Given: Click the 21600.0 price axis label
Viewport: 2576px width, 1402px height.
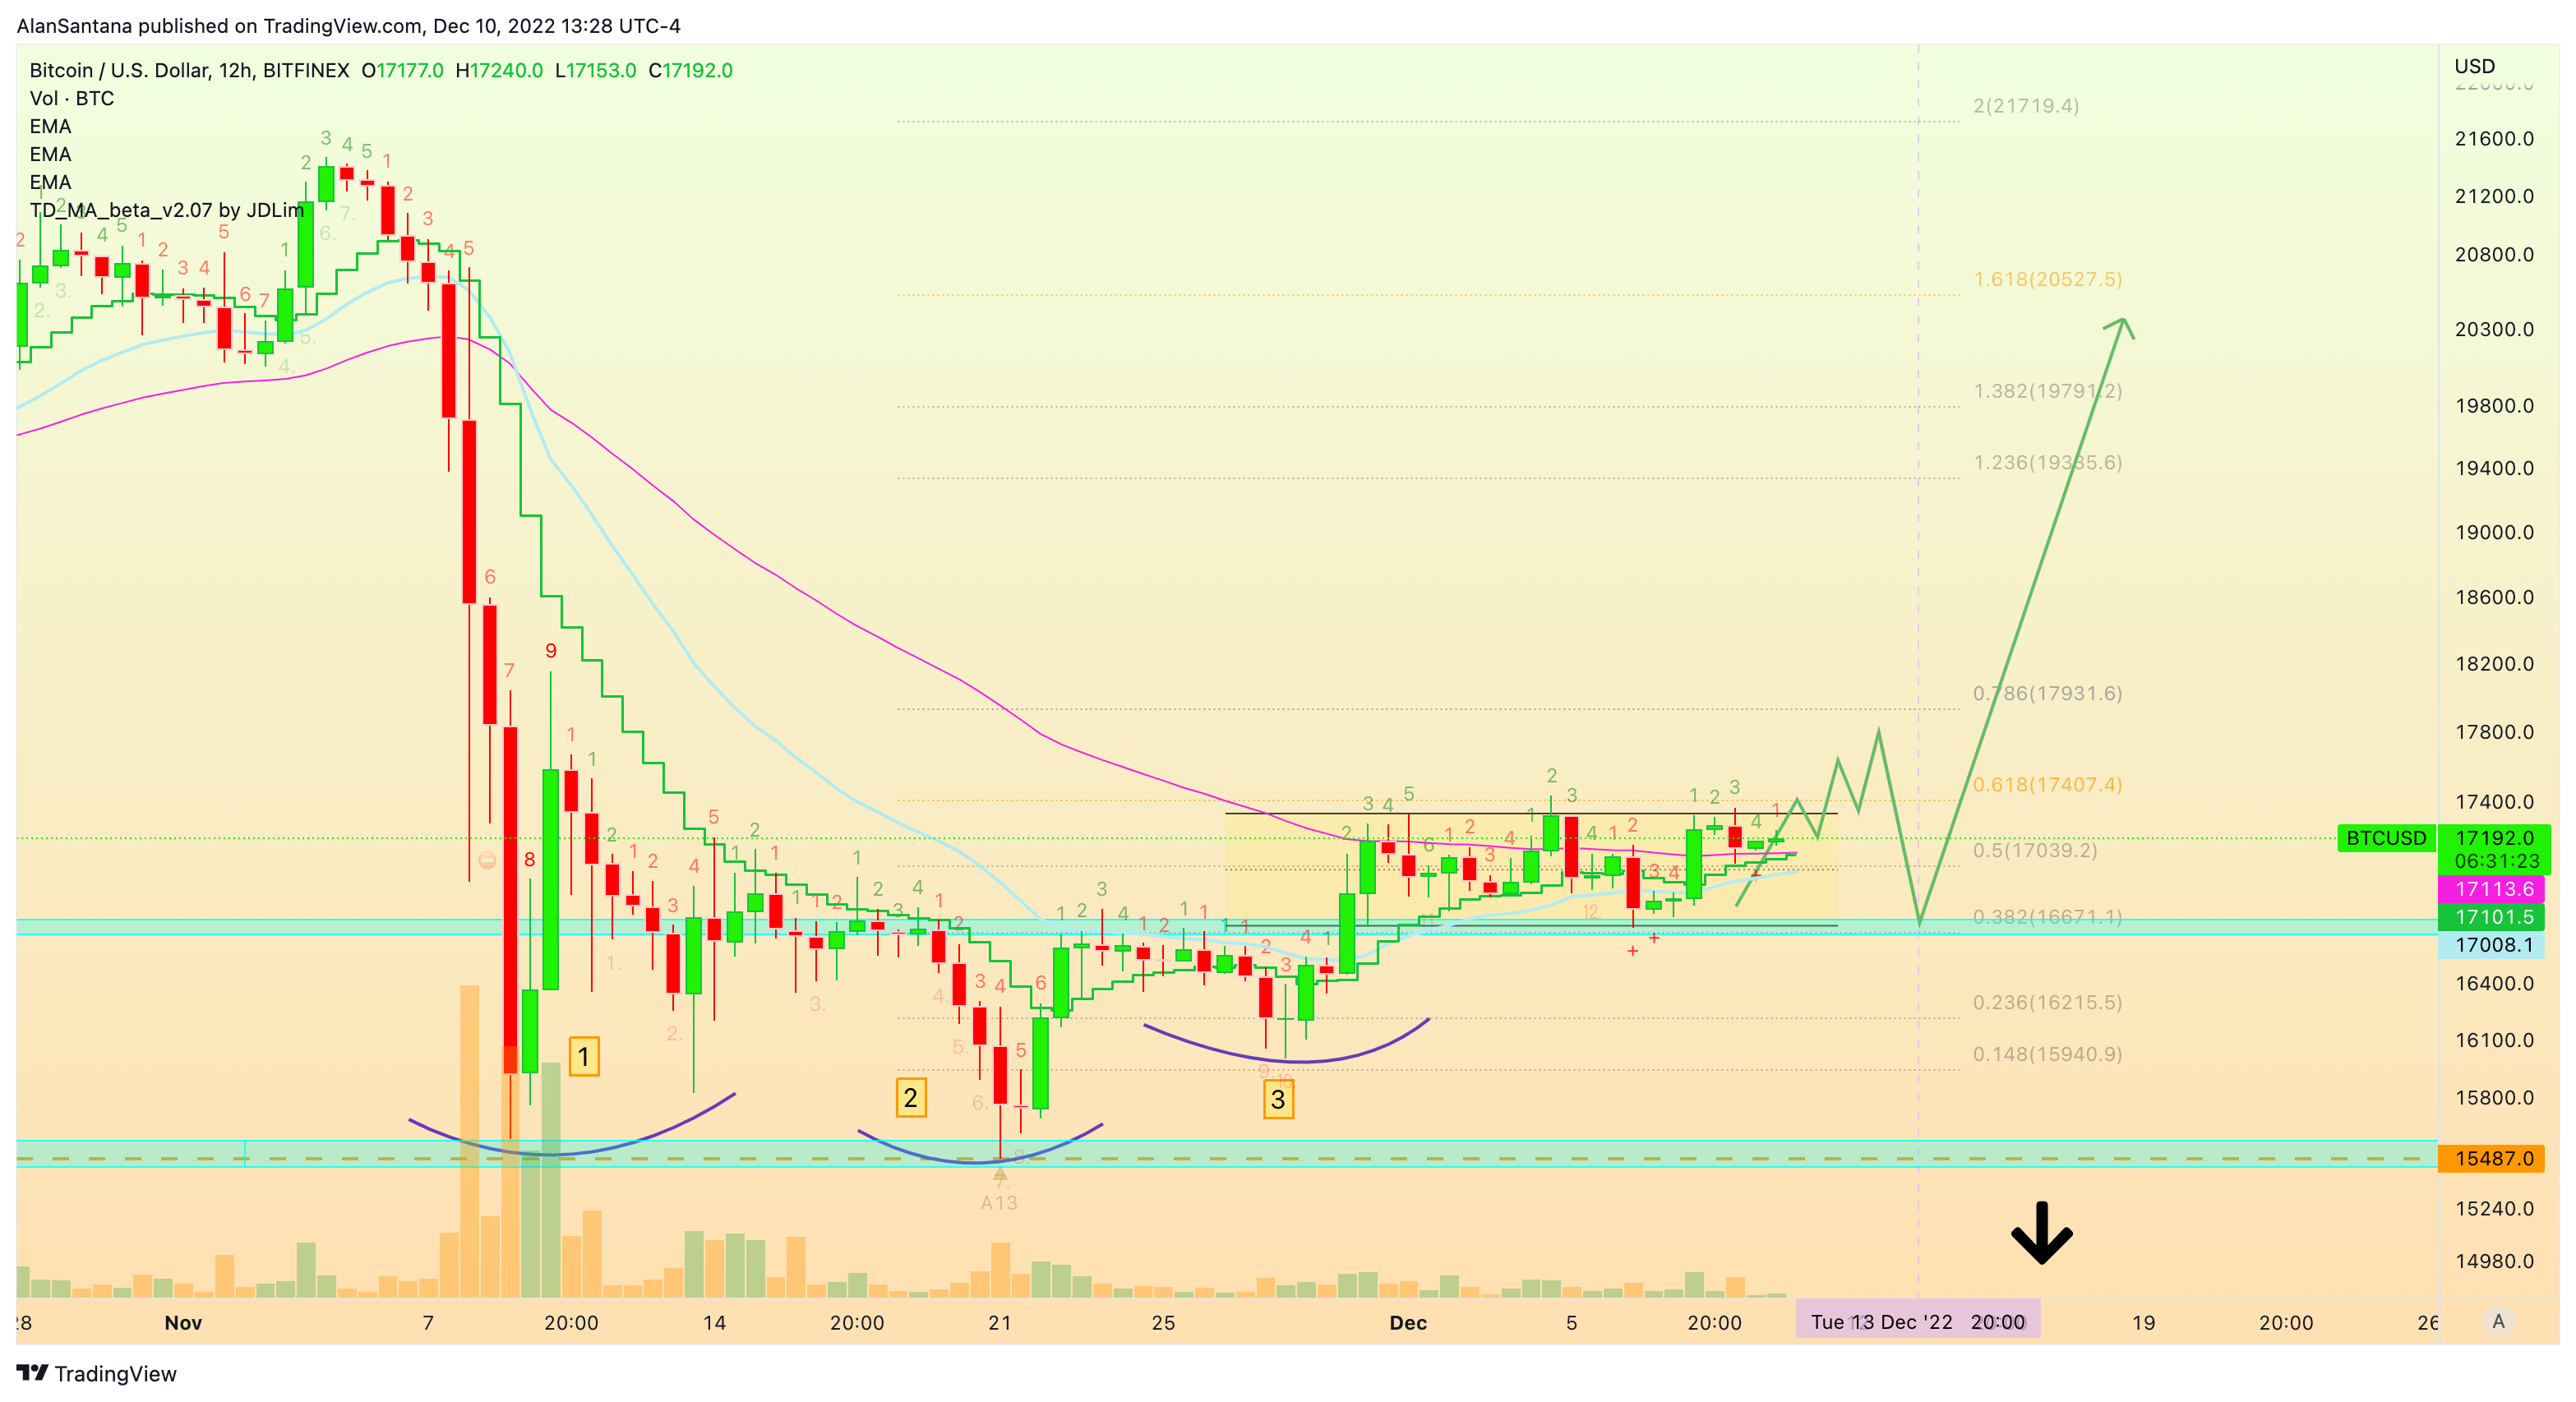Looking at the screenshot, I should 2494,138.
